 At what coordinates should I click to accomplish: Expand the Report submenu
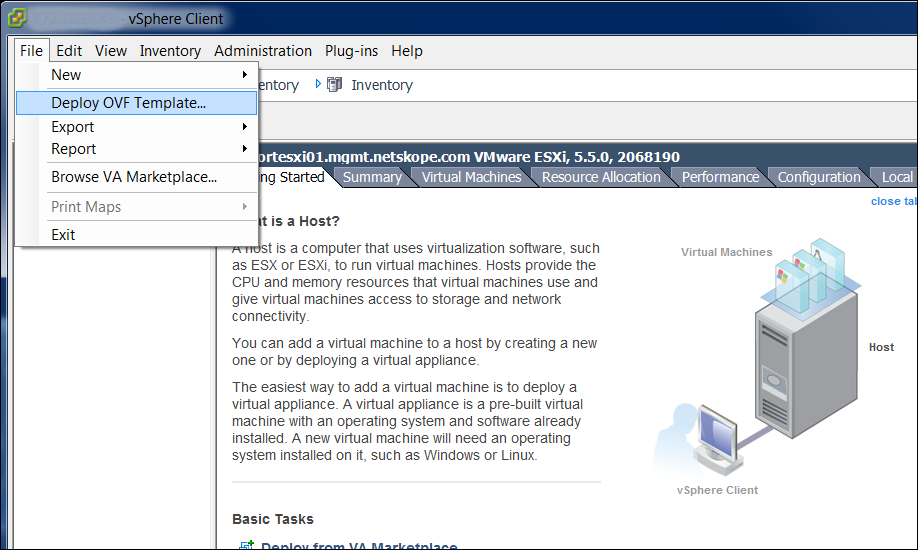click(x=136, y=149)
